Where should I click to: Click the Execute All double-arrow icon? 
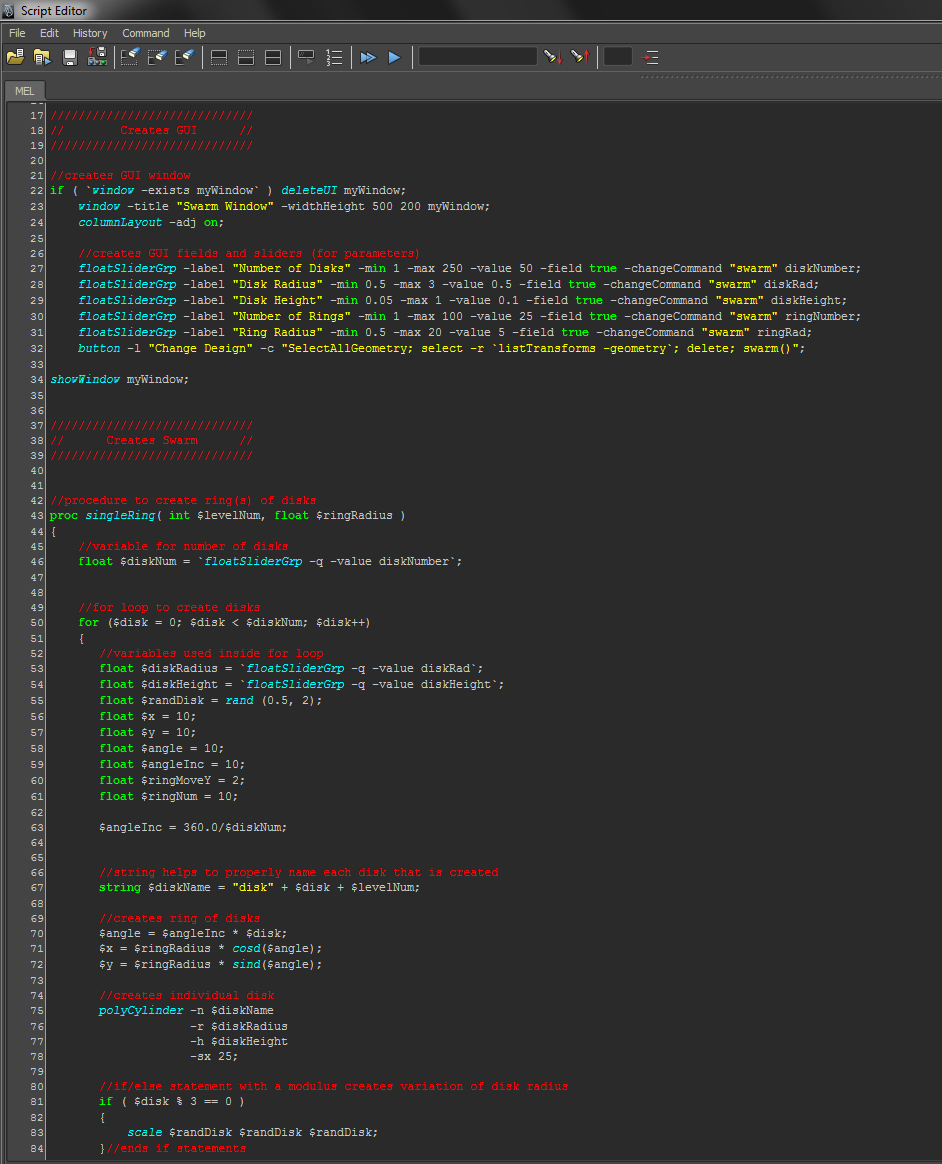[x=367, y=57]
